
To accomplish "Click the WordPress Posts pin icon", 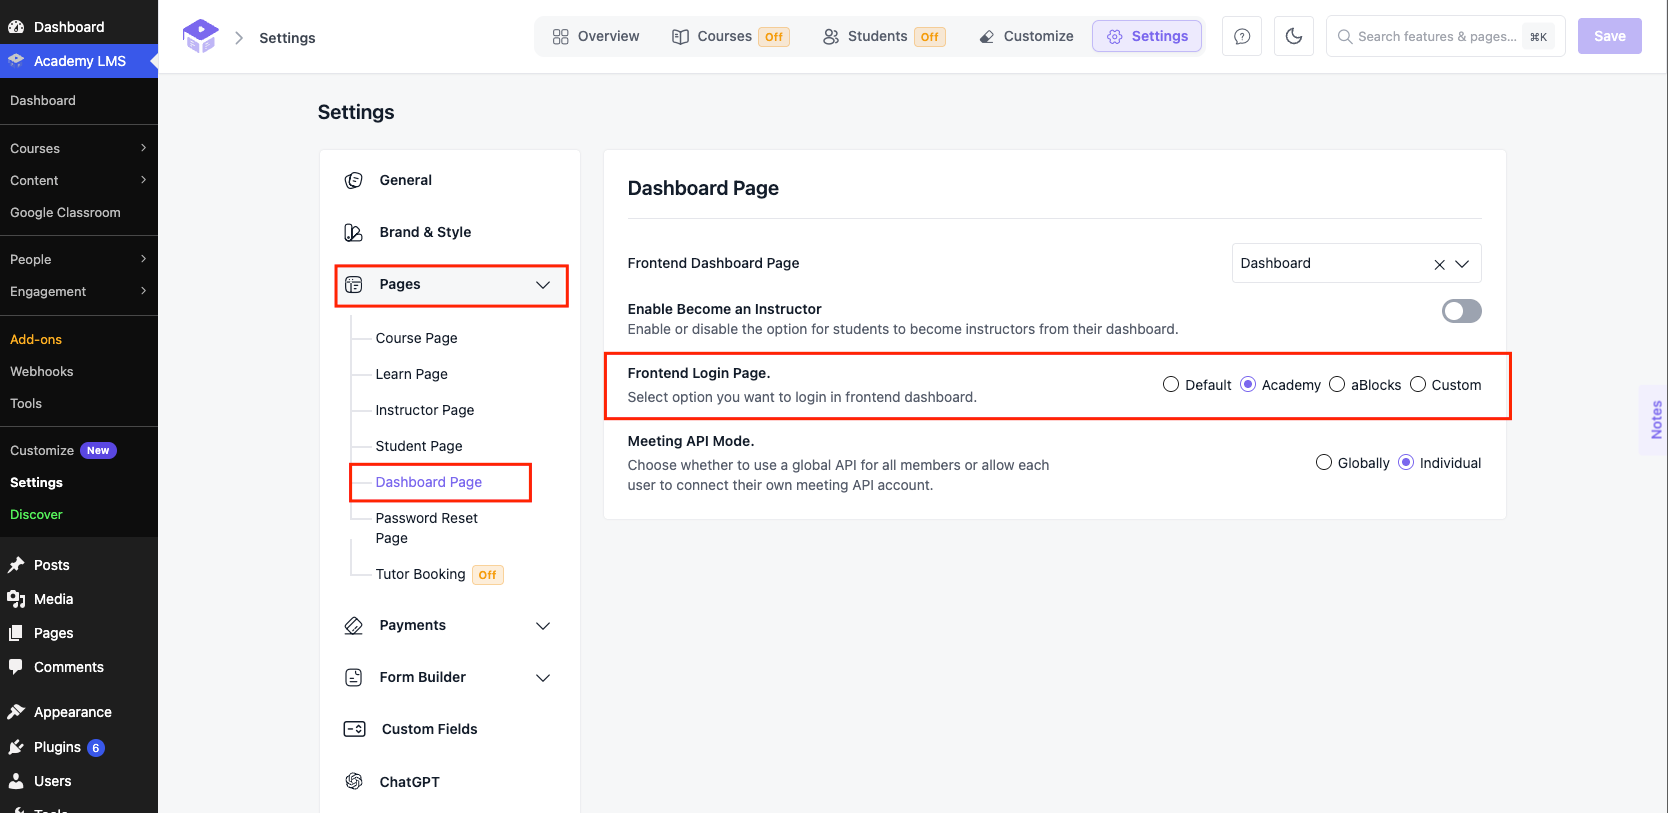I will (x=16, y=566).
